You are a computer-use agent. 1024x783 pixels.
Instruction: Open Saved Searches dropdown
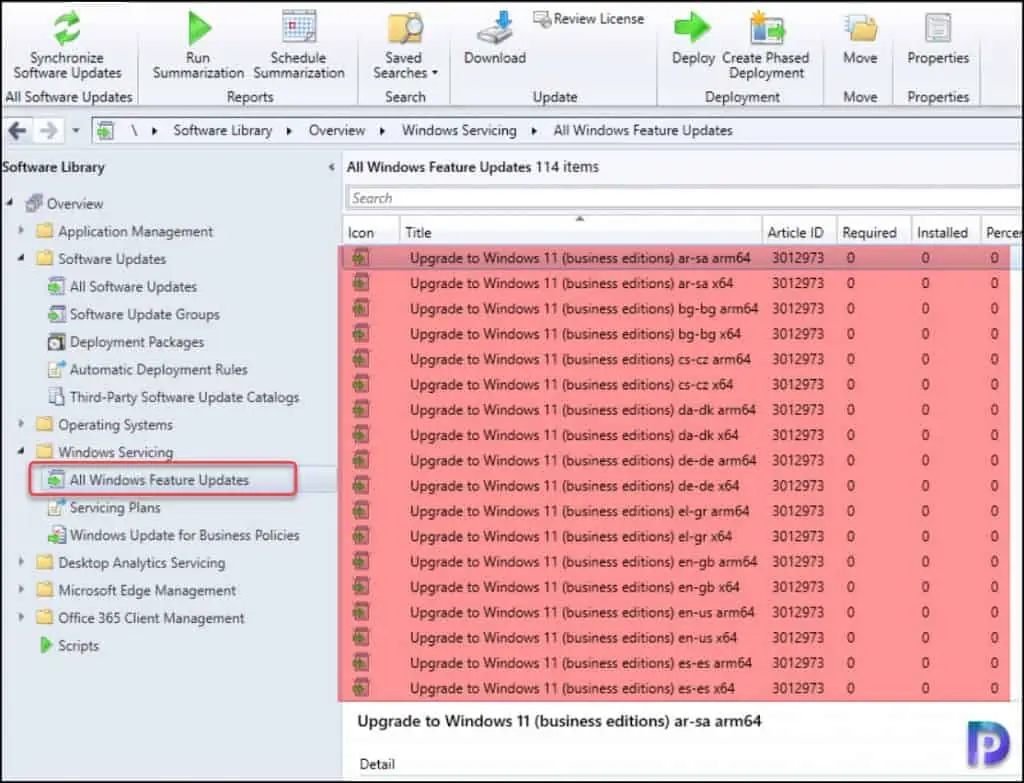pyautogui.click(x=404, y=46)
